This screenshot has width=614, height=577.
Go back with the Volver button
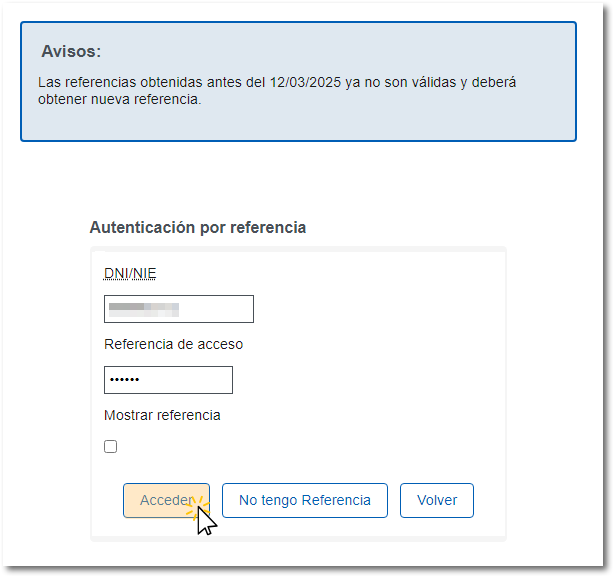pyautogui.click(x=437, y=501)
